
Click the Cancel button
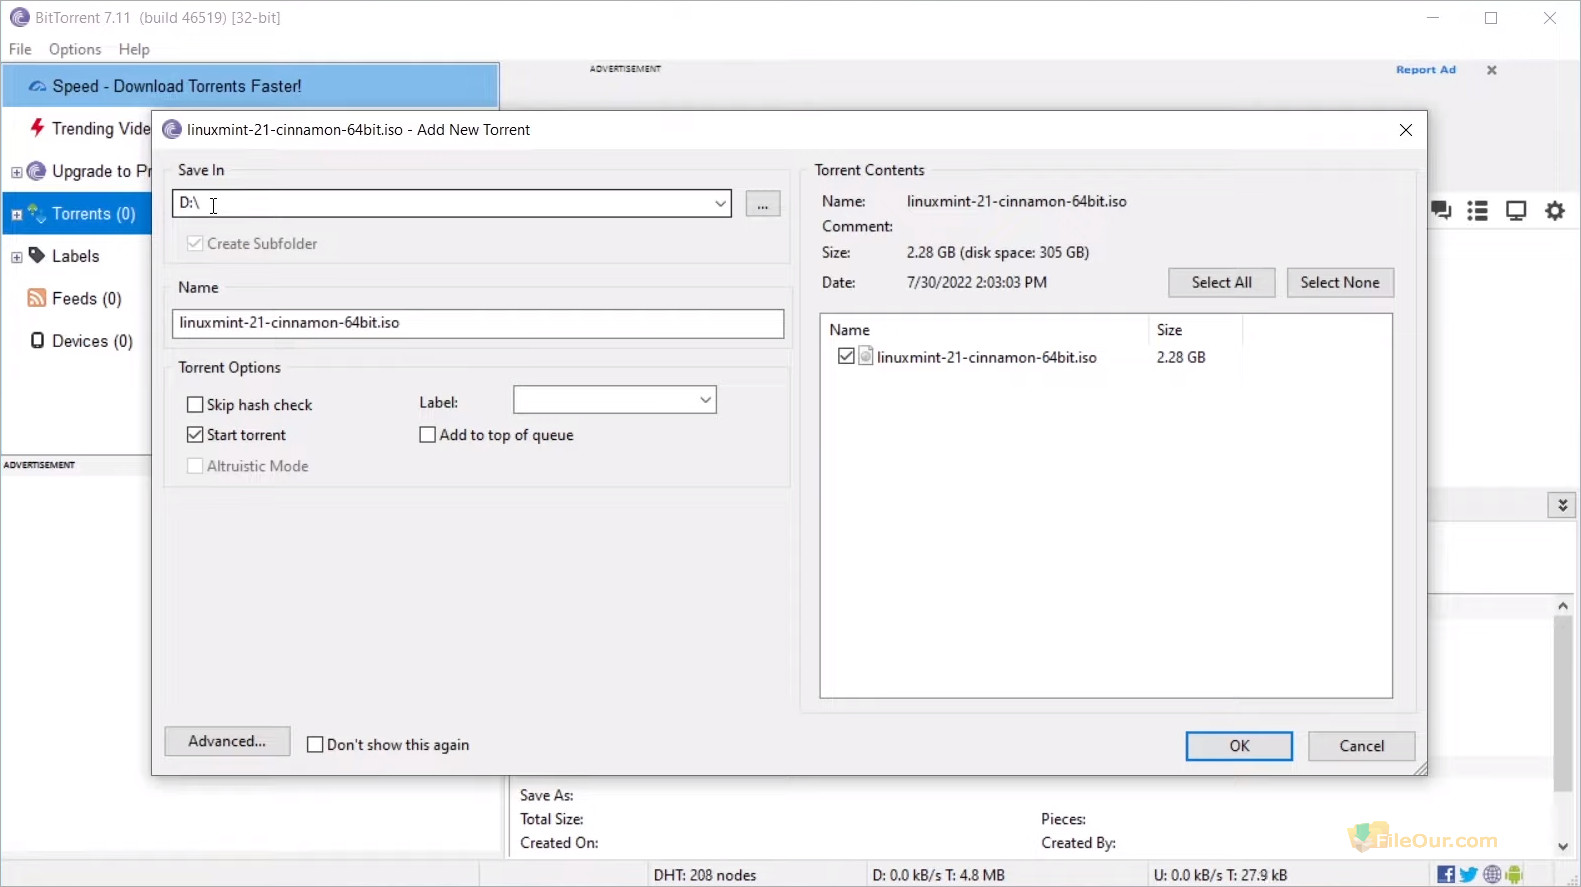1362,746
